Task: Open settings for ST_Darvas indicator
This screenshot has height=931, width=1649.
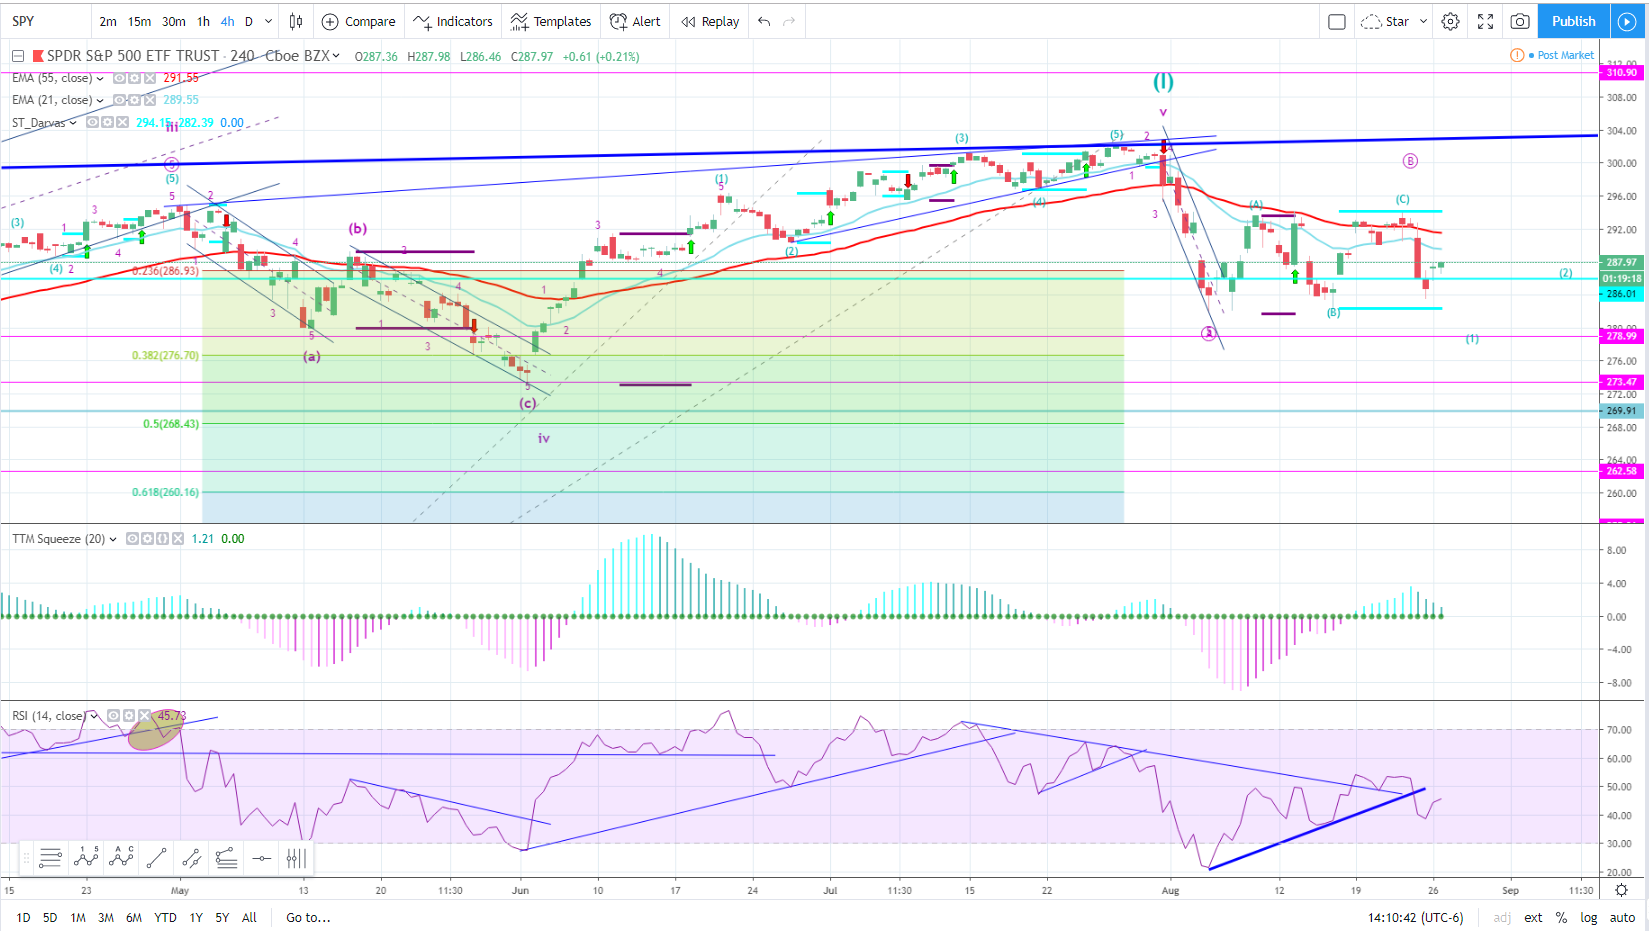Action: tap(107, 122)
